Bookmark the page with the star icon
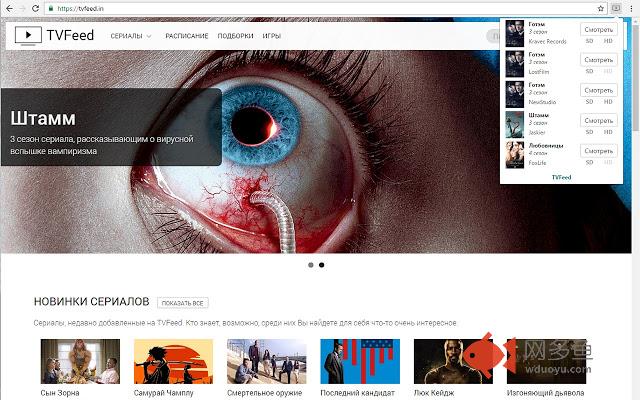The image size is (640, 400). point(600,8)
